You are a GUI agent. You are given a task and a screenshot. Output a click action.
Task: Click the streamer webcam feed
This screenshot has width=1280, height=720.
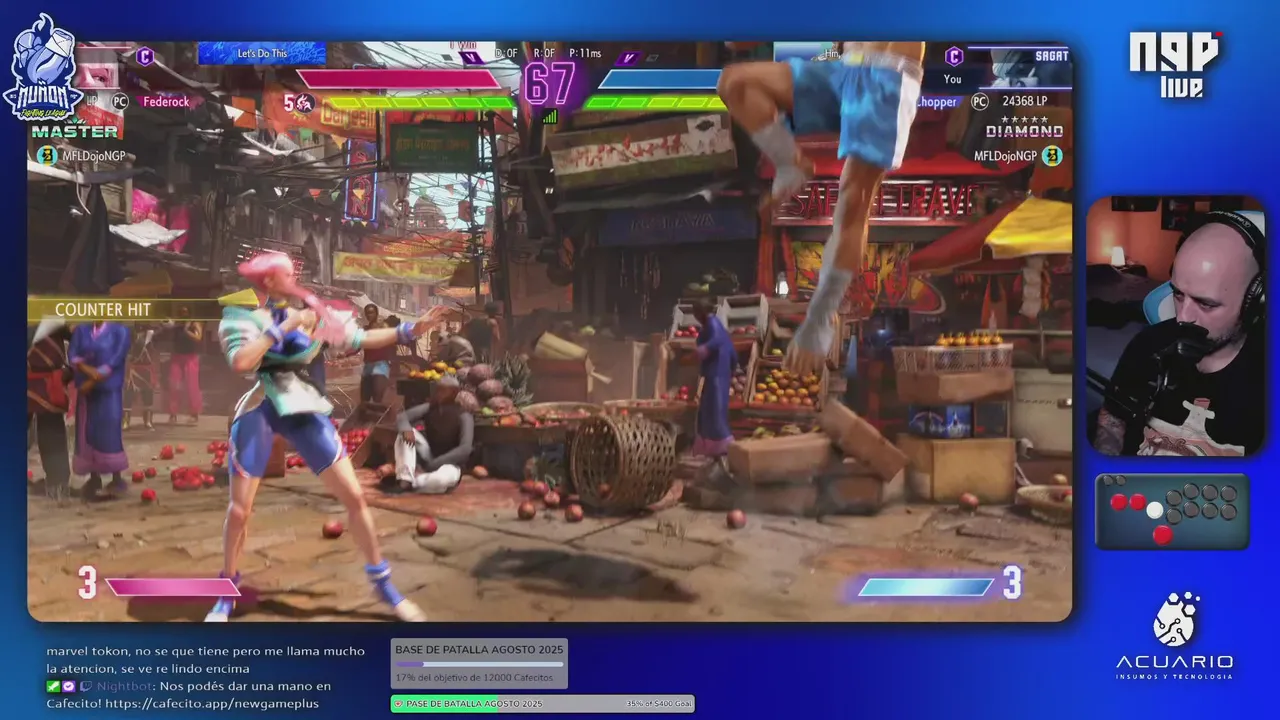point(1176,326)
